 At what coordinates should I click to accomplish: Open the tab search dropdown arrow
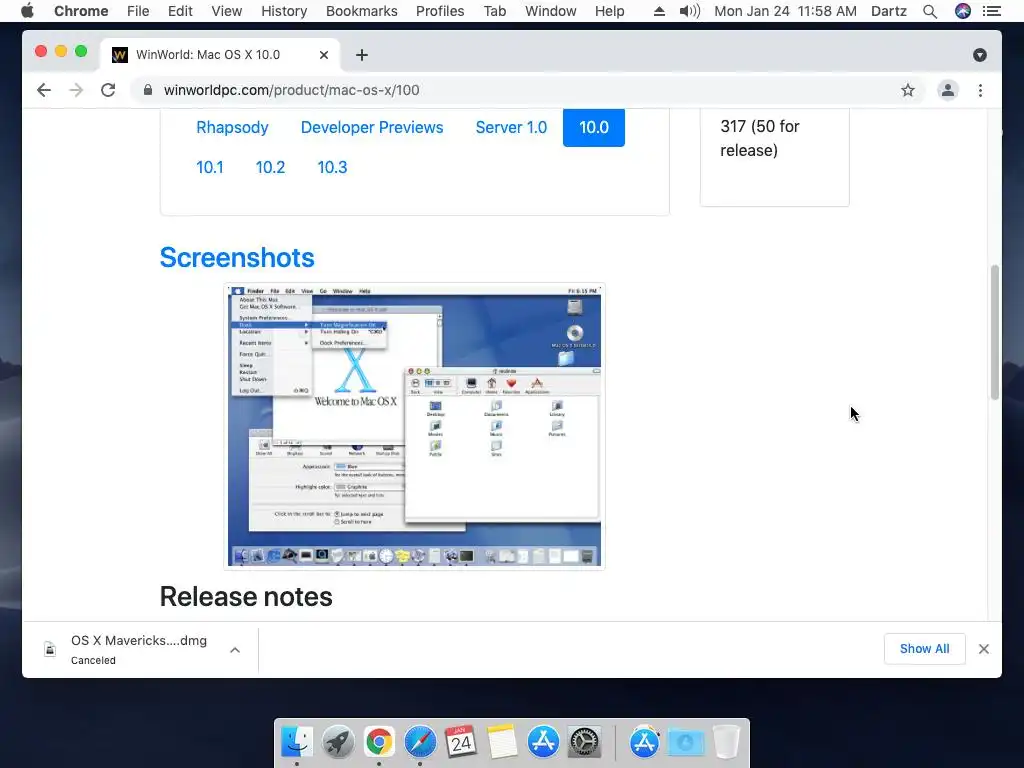tap(980, 55)
